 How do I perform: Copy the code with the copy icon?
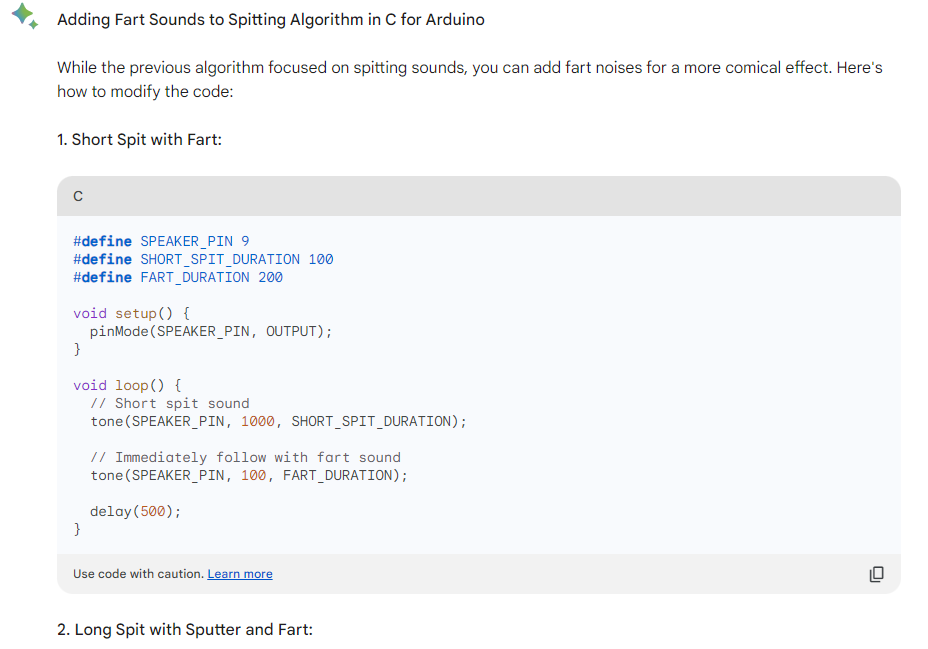coord(877,574)
